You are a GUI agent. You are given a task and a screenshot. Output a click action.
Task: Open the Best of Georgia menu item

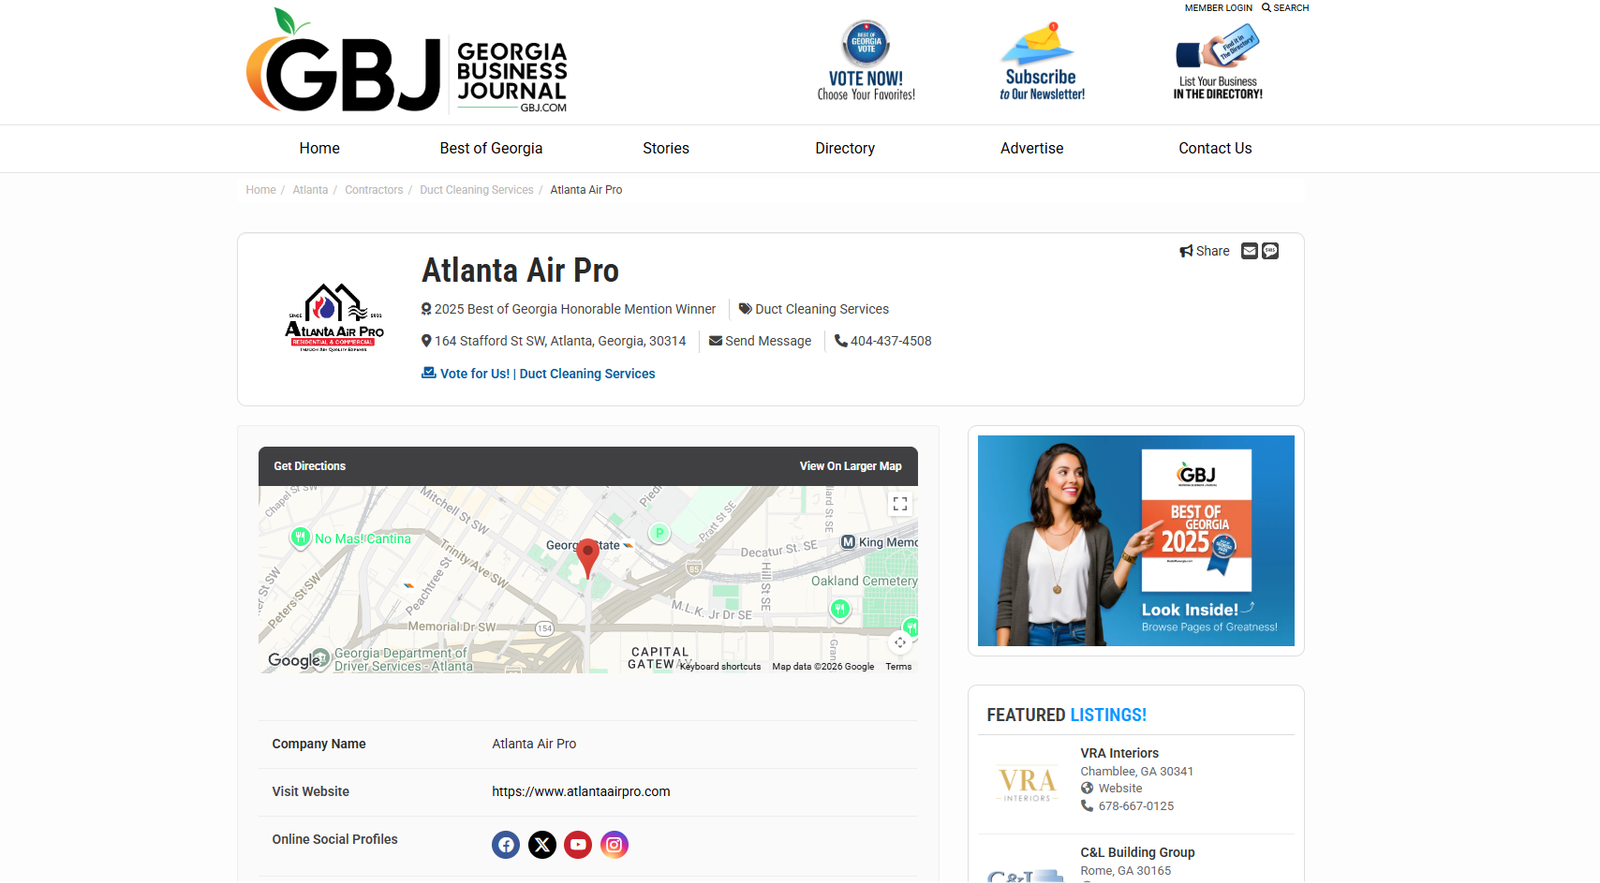(x=491, y=148)
